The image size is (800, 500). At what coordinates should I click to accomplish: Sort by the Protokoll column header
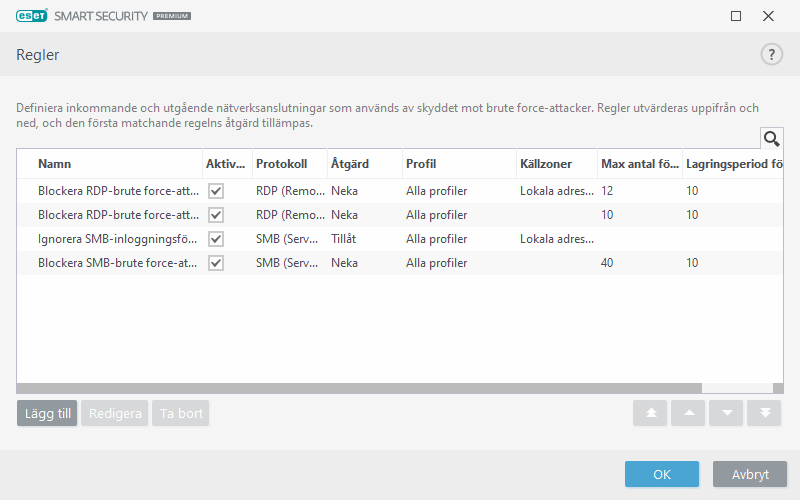pyautogui.click(x=281, y=164)
